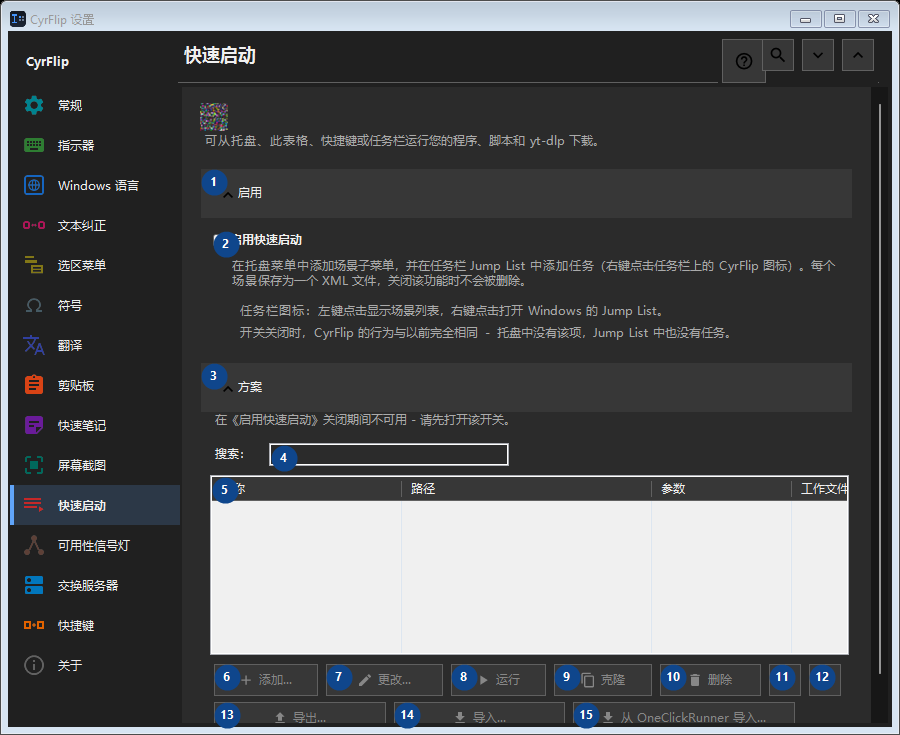900x735 pixels.
Task: Focus the 搜索 search field
Action: tap(389, 454)
